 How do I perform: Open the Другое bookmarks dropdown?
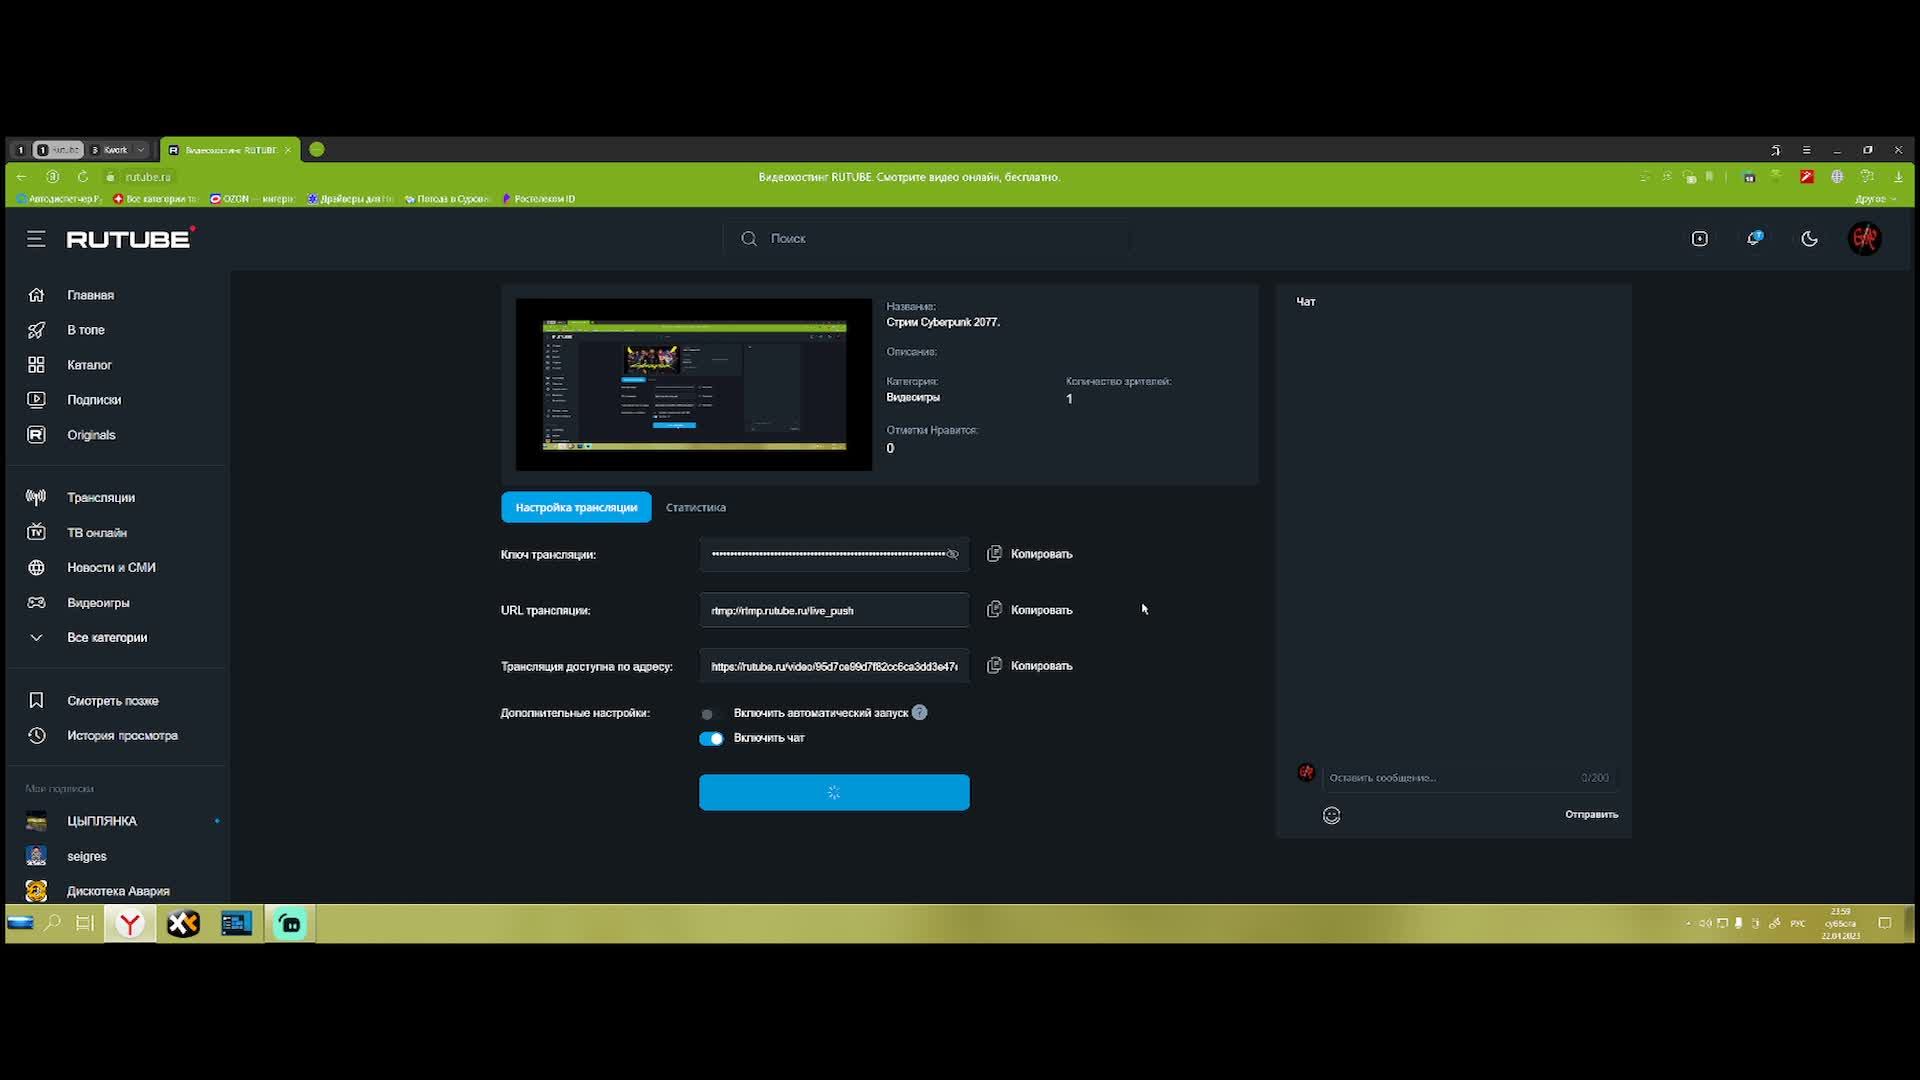point(1875,199)
